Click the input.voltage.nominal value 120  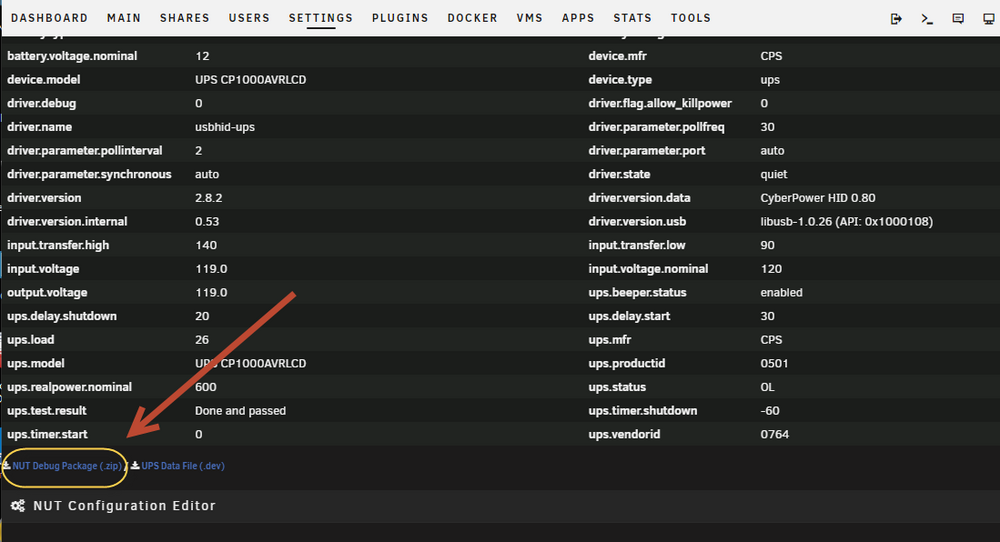(771, 268)
